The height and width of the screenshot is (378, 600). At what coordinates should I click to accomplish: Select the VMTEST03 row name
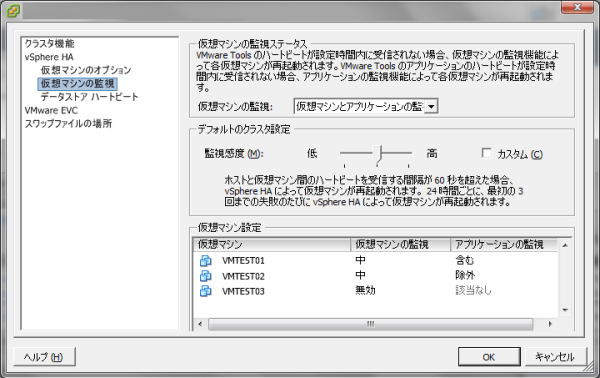pos(243,292)
